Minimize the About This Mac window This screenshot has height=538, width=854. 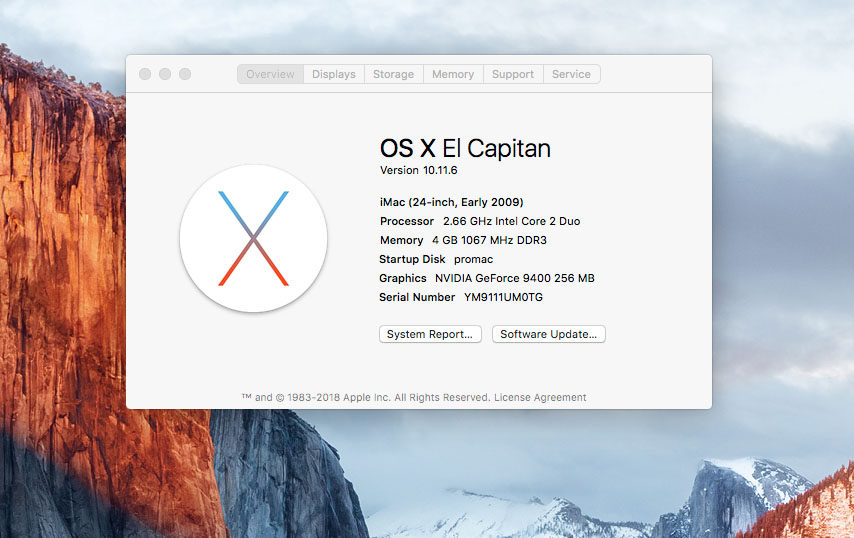coord(165,74)
